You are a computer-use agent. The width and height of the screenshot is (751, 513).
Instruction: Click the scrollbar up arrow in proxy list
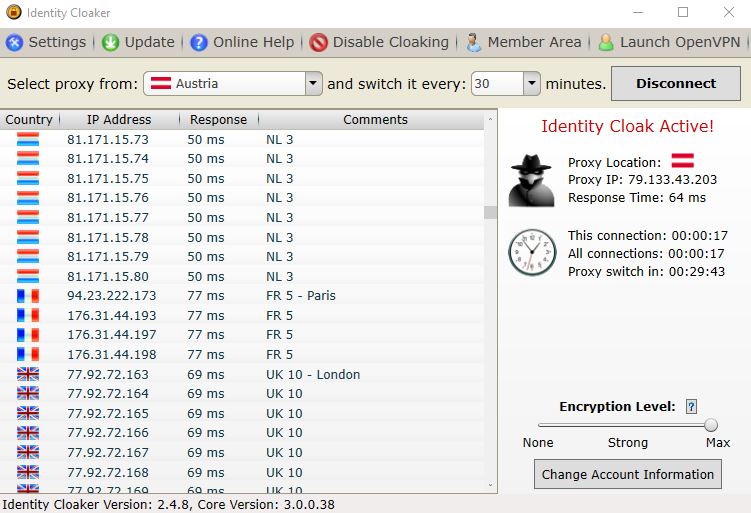click(490, 118)
